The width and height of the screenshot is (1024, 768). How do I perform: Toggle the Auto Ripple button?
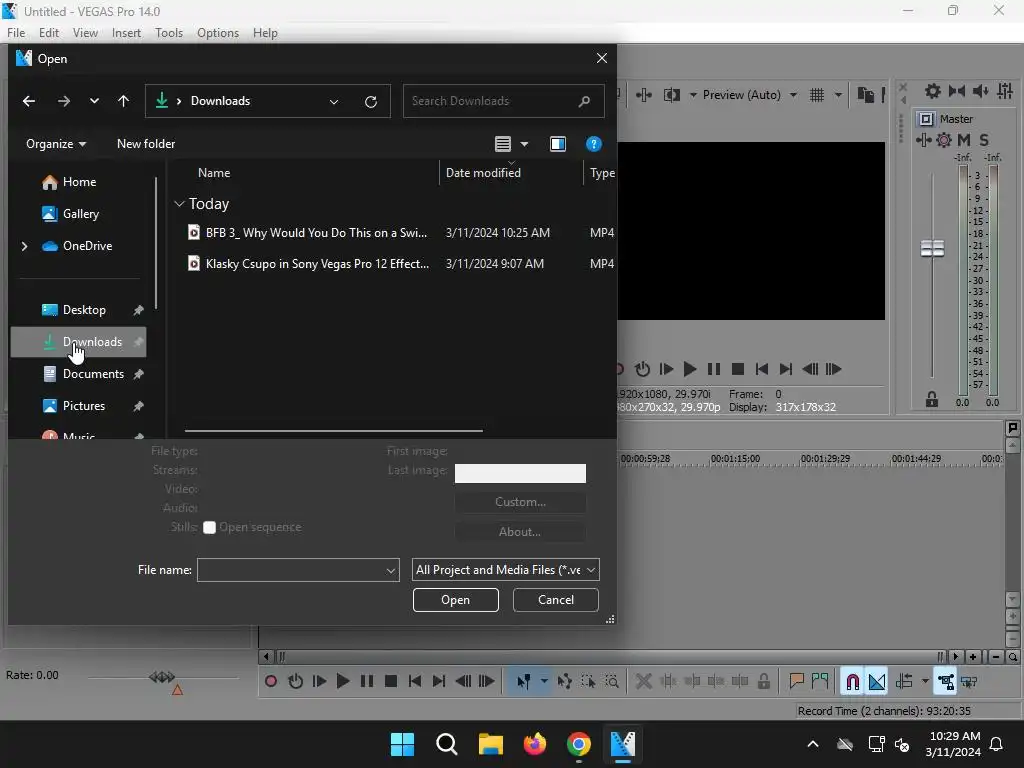(x=904, y=682)
